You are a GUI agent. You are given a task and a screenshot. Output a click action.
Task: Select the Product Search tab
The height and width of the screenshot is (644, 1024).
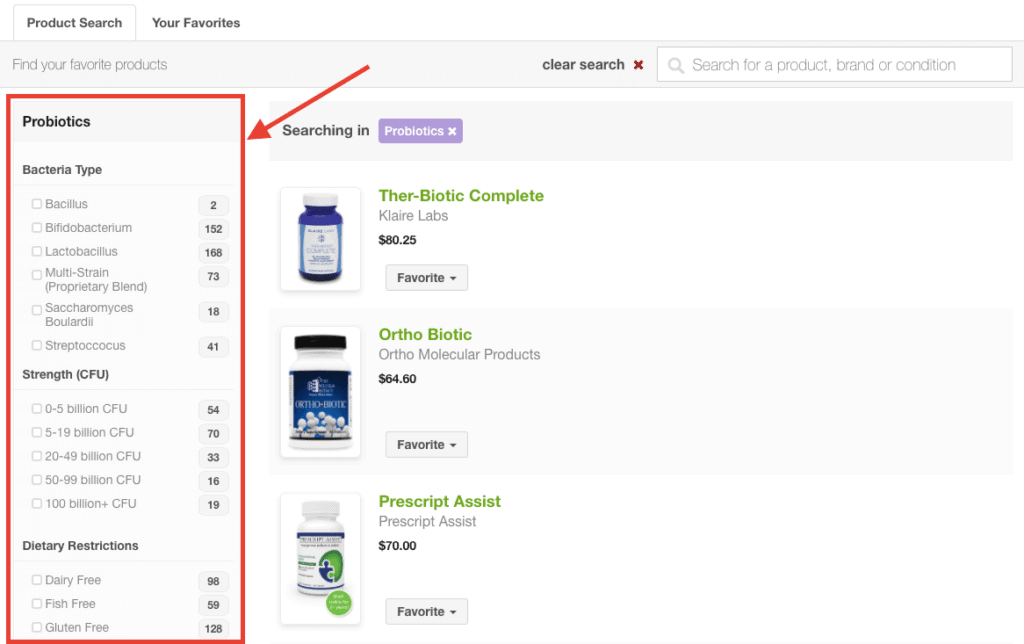tap(74, 23)
